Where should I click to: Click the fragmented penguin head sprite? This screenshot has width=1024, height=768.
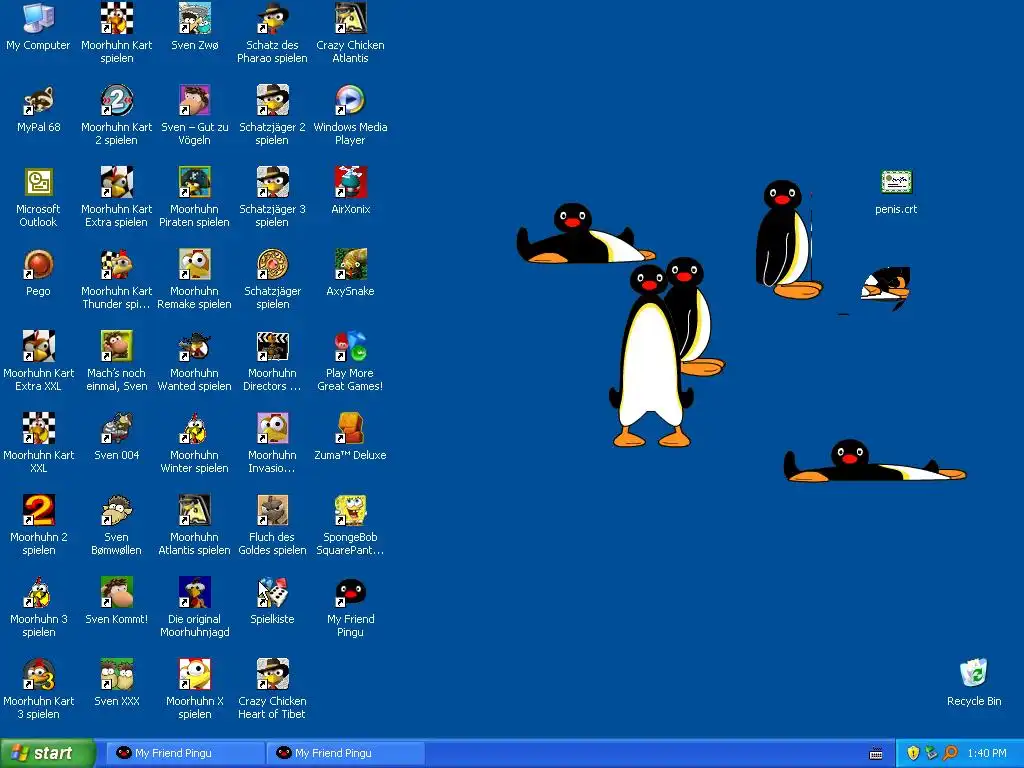886,287
